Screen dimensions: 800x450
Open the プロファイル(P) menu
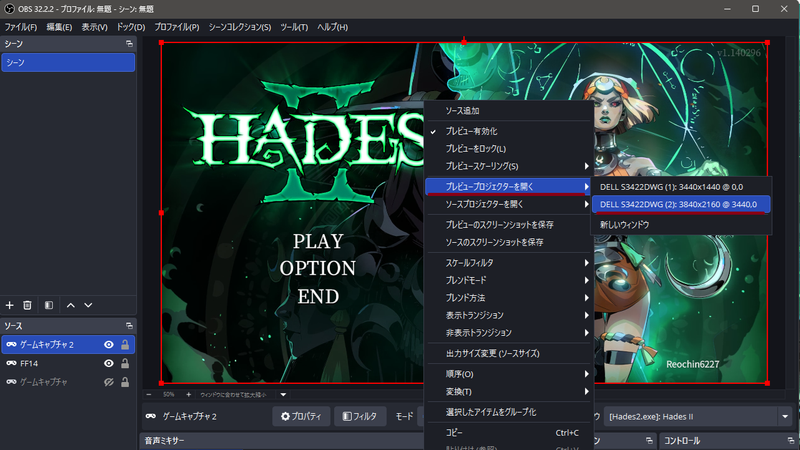tap(177, 27)
